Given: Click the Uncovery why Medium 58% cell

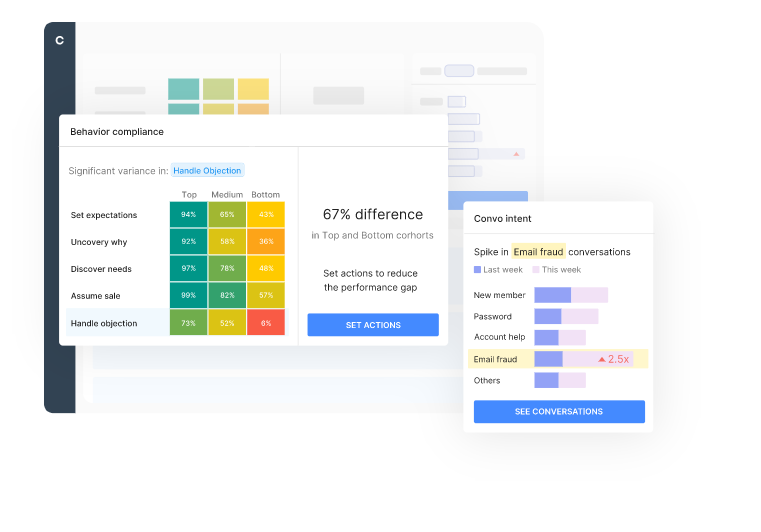Looking at the screenshot, I should pyautogui.click(x=227, y=241).
